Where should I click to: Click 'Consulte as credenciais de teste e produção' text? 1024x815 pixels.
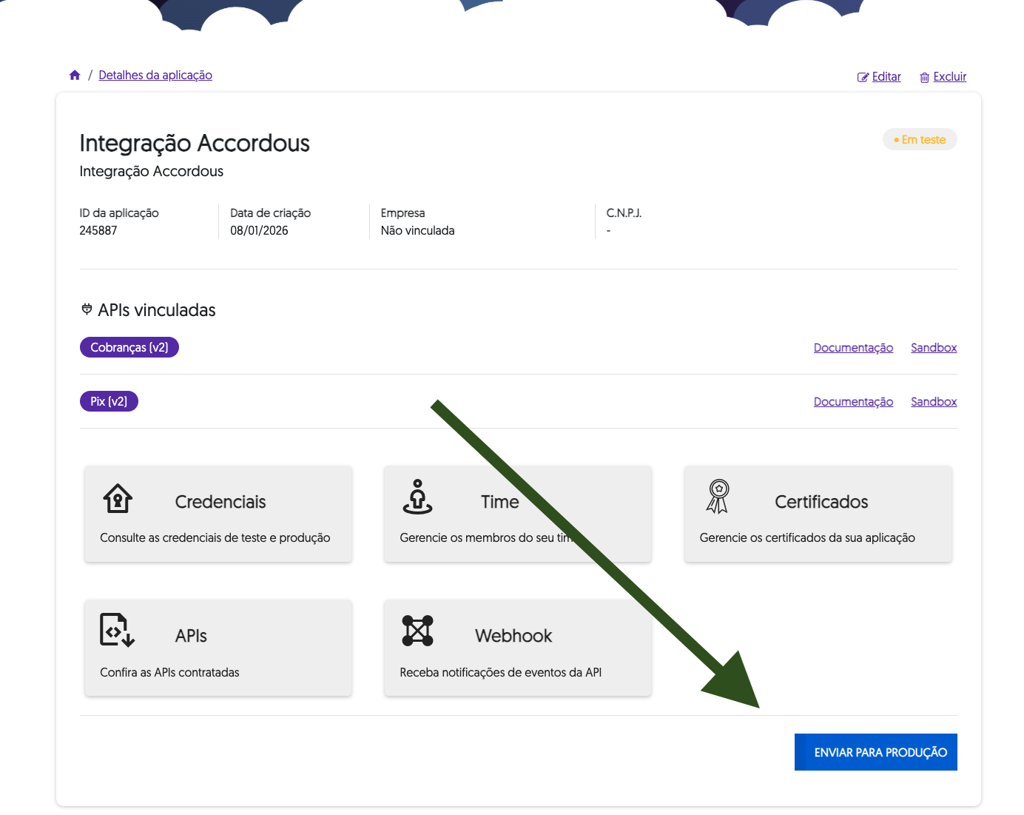click(x=215, y=537)
